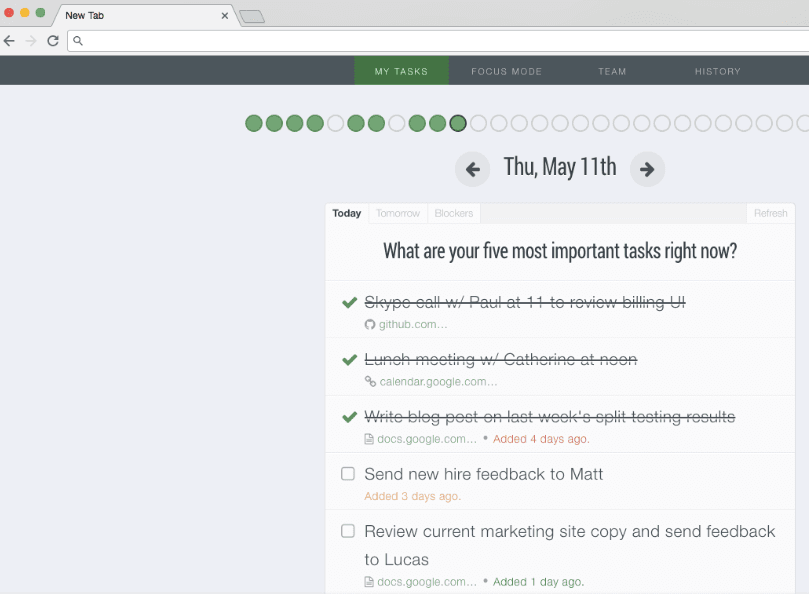Open the History section
809x594 pixels.
pyautogui.click(x=717, y=71)
